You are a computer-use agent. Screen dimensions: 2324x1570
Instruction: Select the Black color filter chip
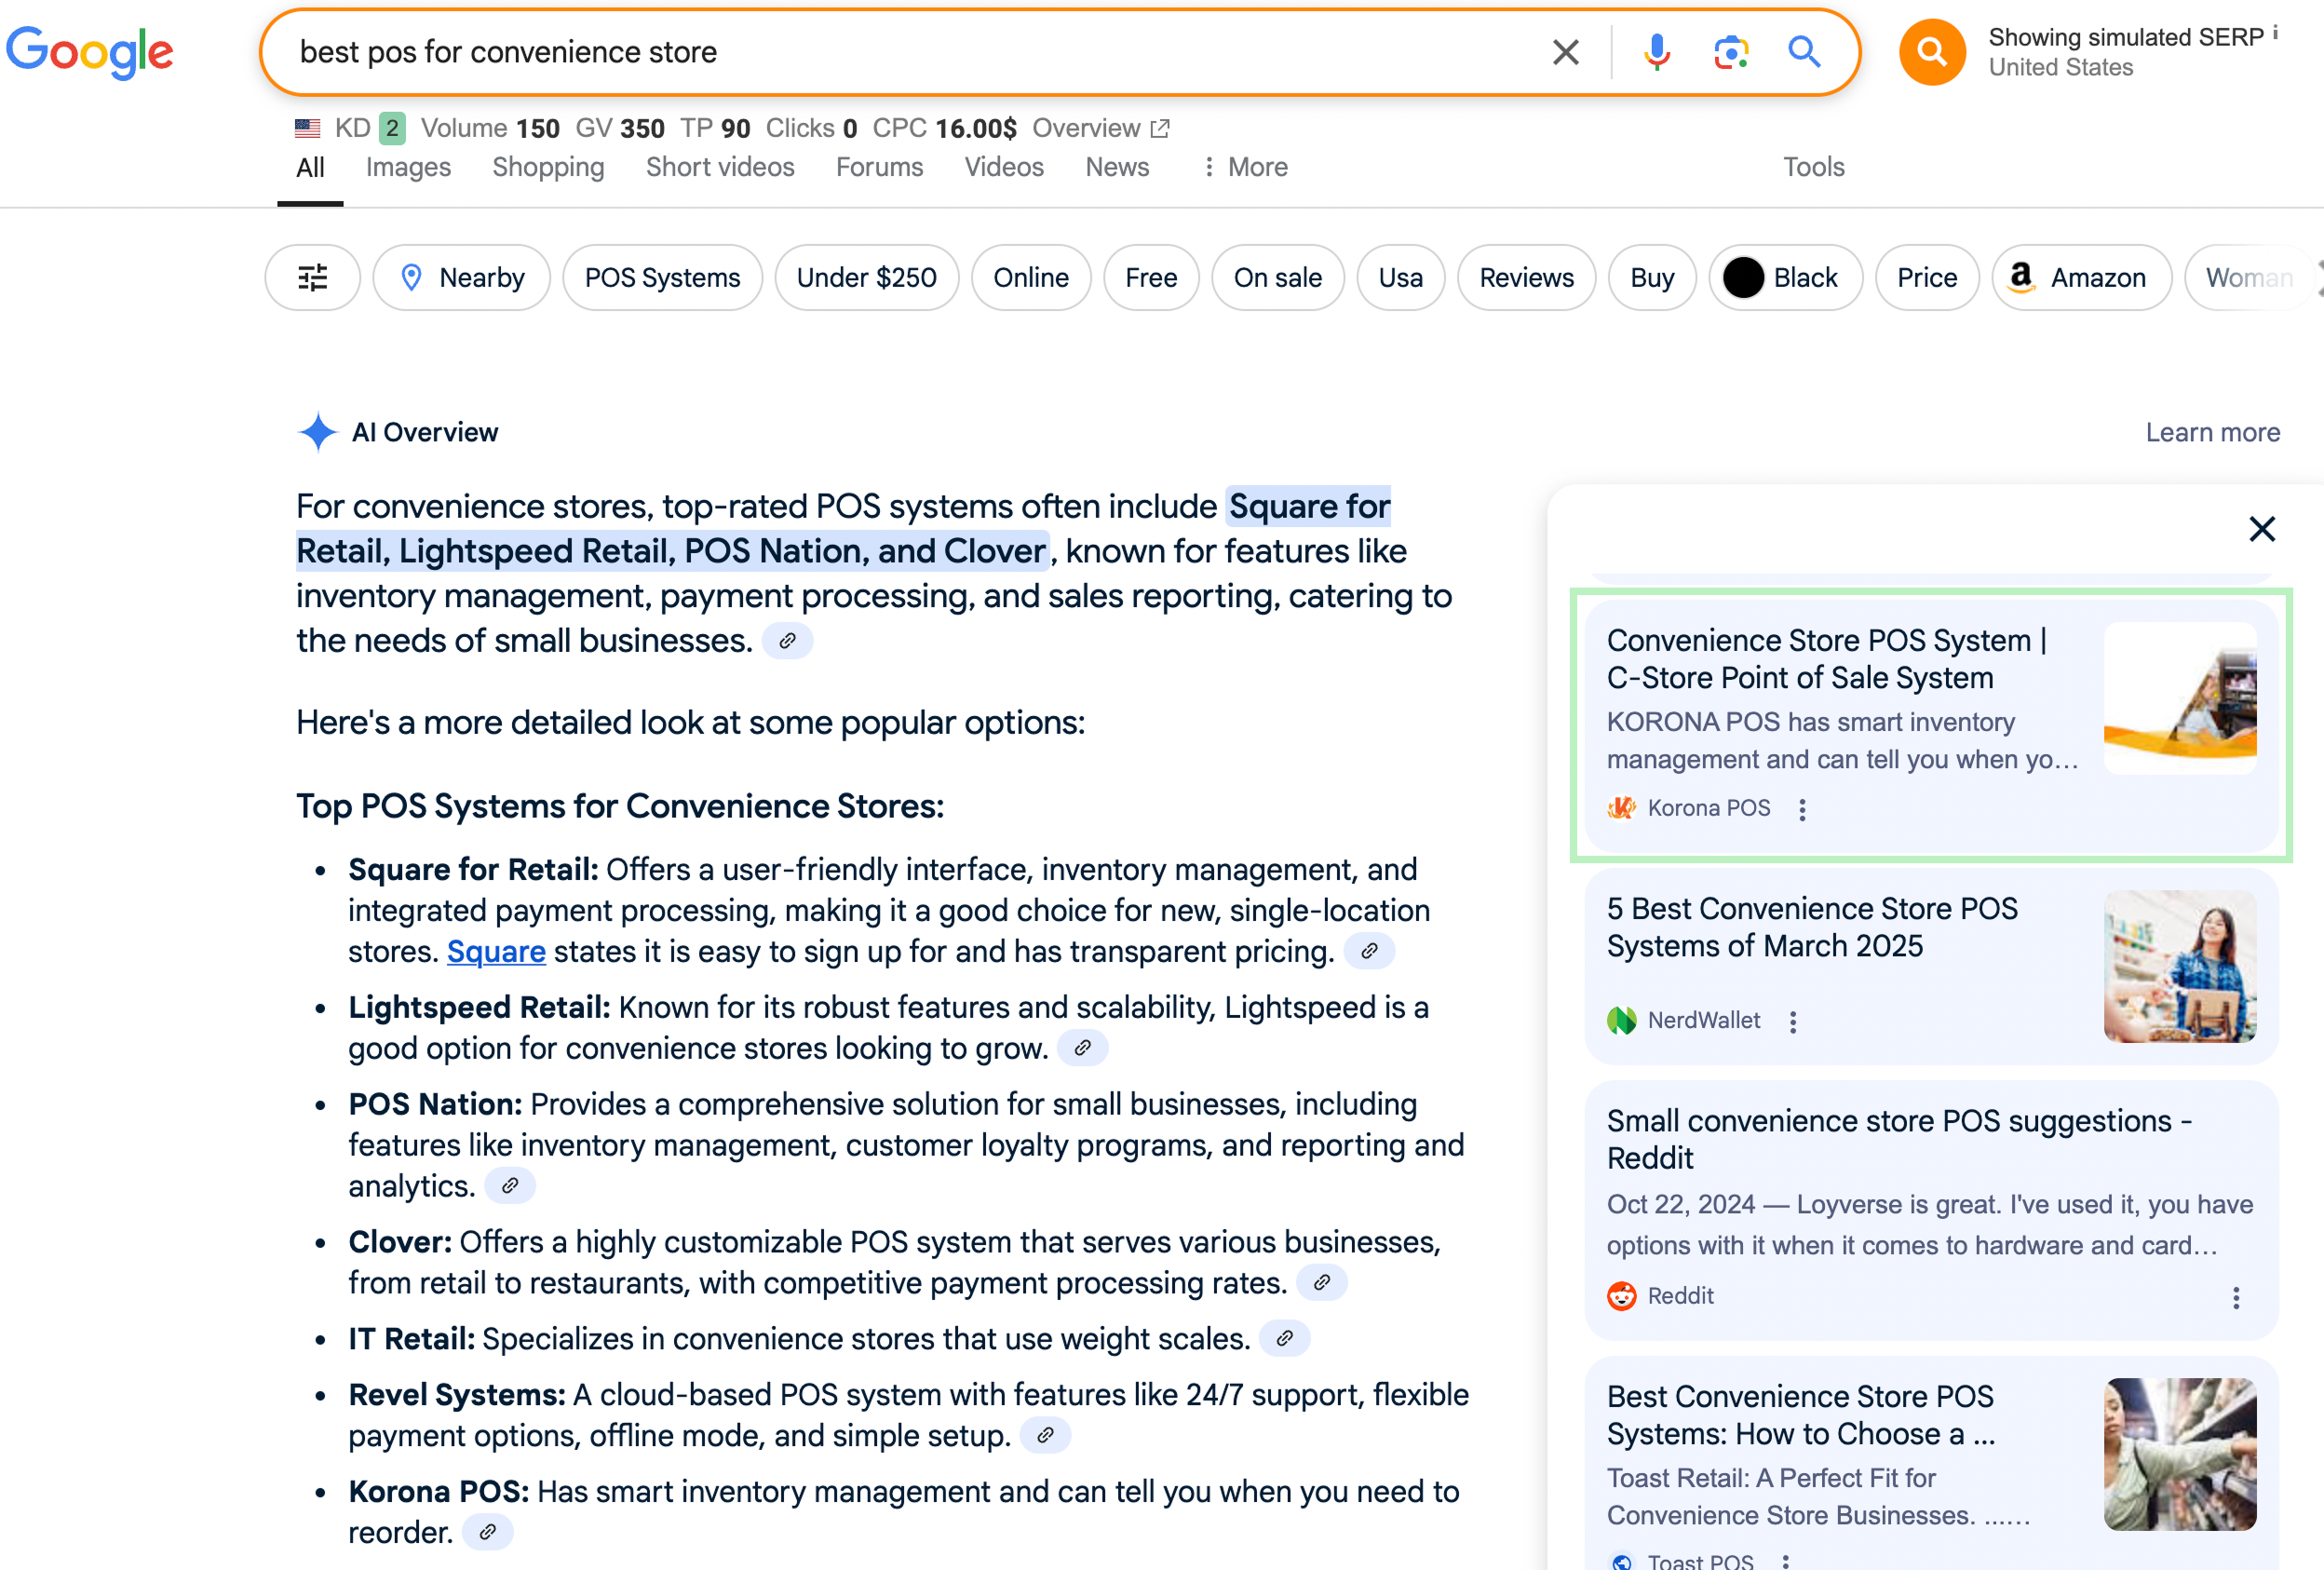pos(1785,278)
